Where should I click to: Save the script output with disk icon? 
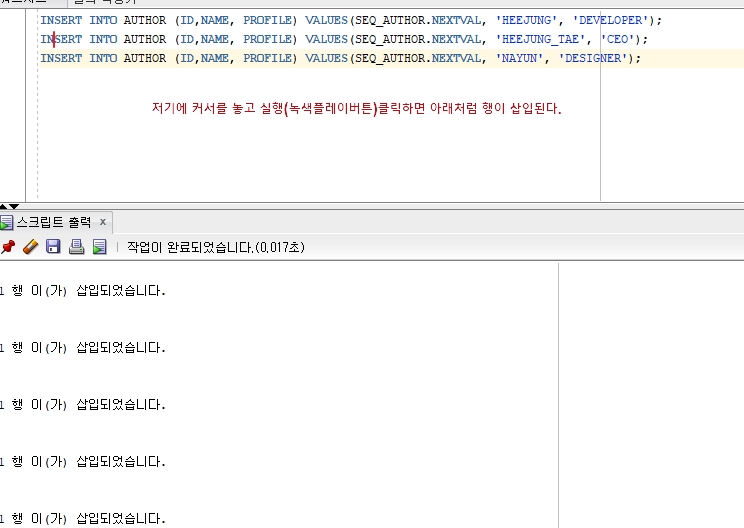pyautogui.click(x=53, y=246)
